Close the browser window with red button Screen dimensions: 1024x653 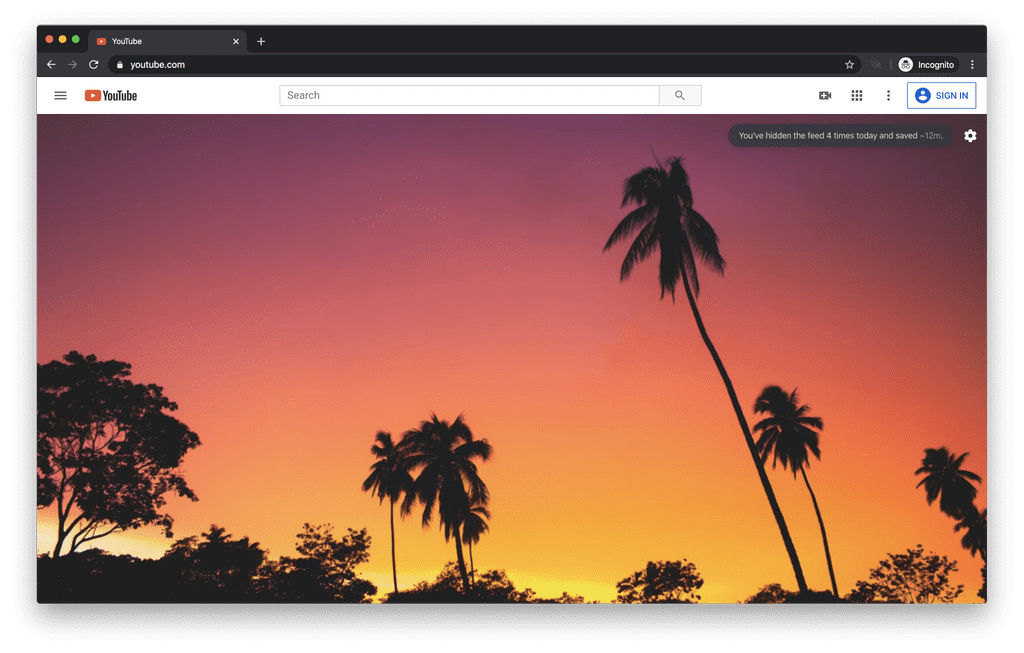[x=49, y=39]
